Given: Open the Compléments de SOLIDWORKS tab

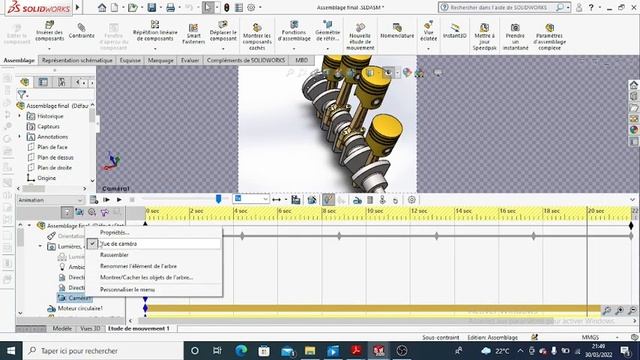Looking at the screenshot, I should coord(246,60).
